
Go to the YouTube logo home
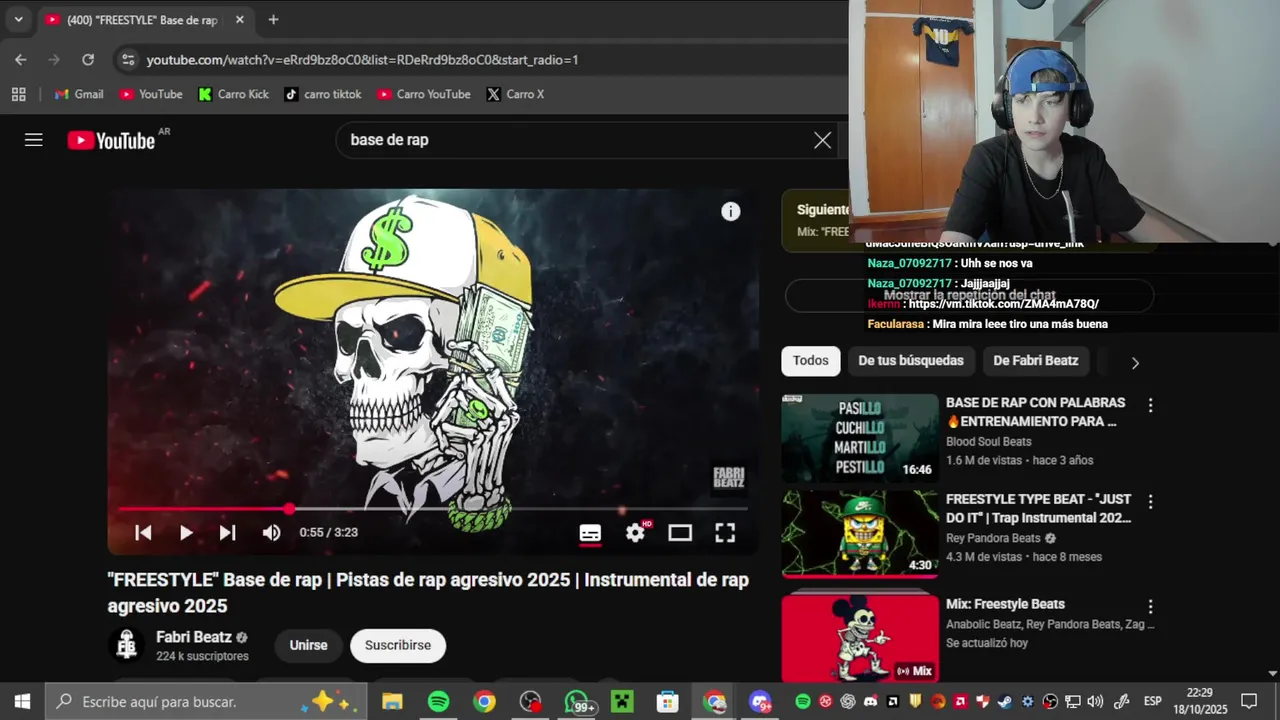click(111, 141)
